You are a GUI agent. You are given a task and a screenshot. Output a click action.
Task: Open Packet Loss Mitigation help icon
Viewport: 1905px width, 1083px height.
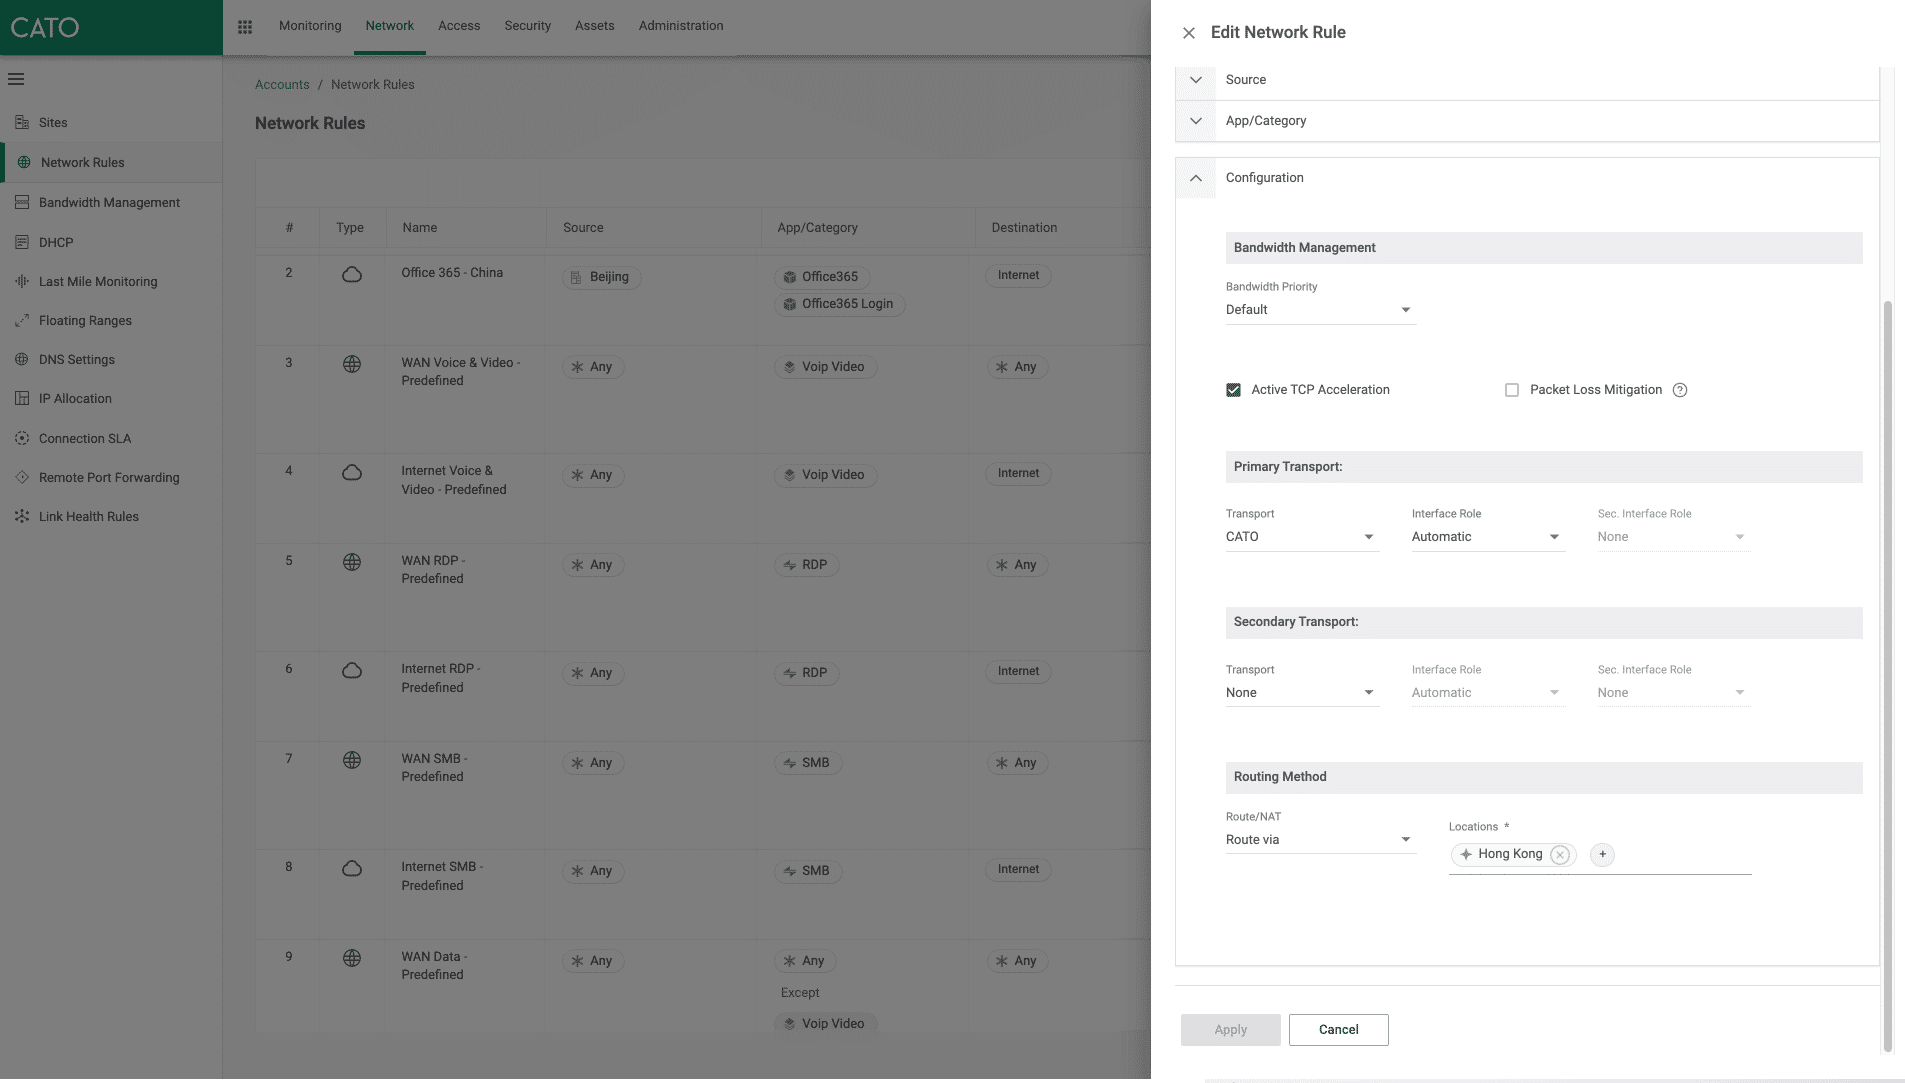pos(1680,390)
